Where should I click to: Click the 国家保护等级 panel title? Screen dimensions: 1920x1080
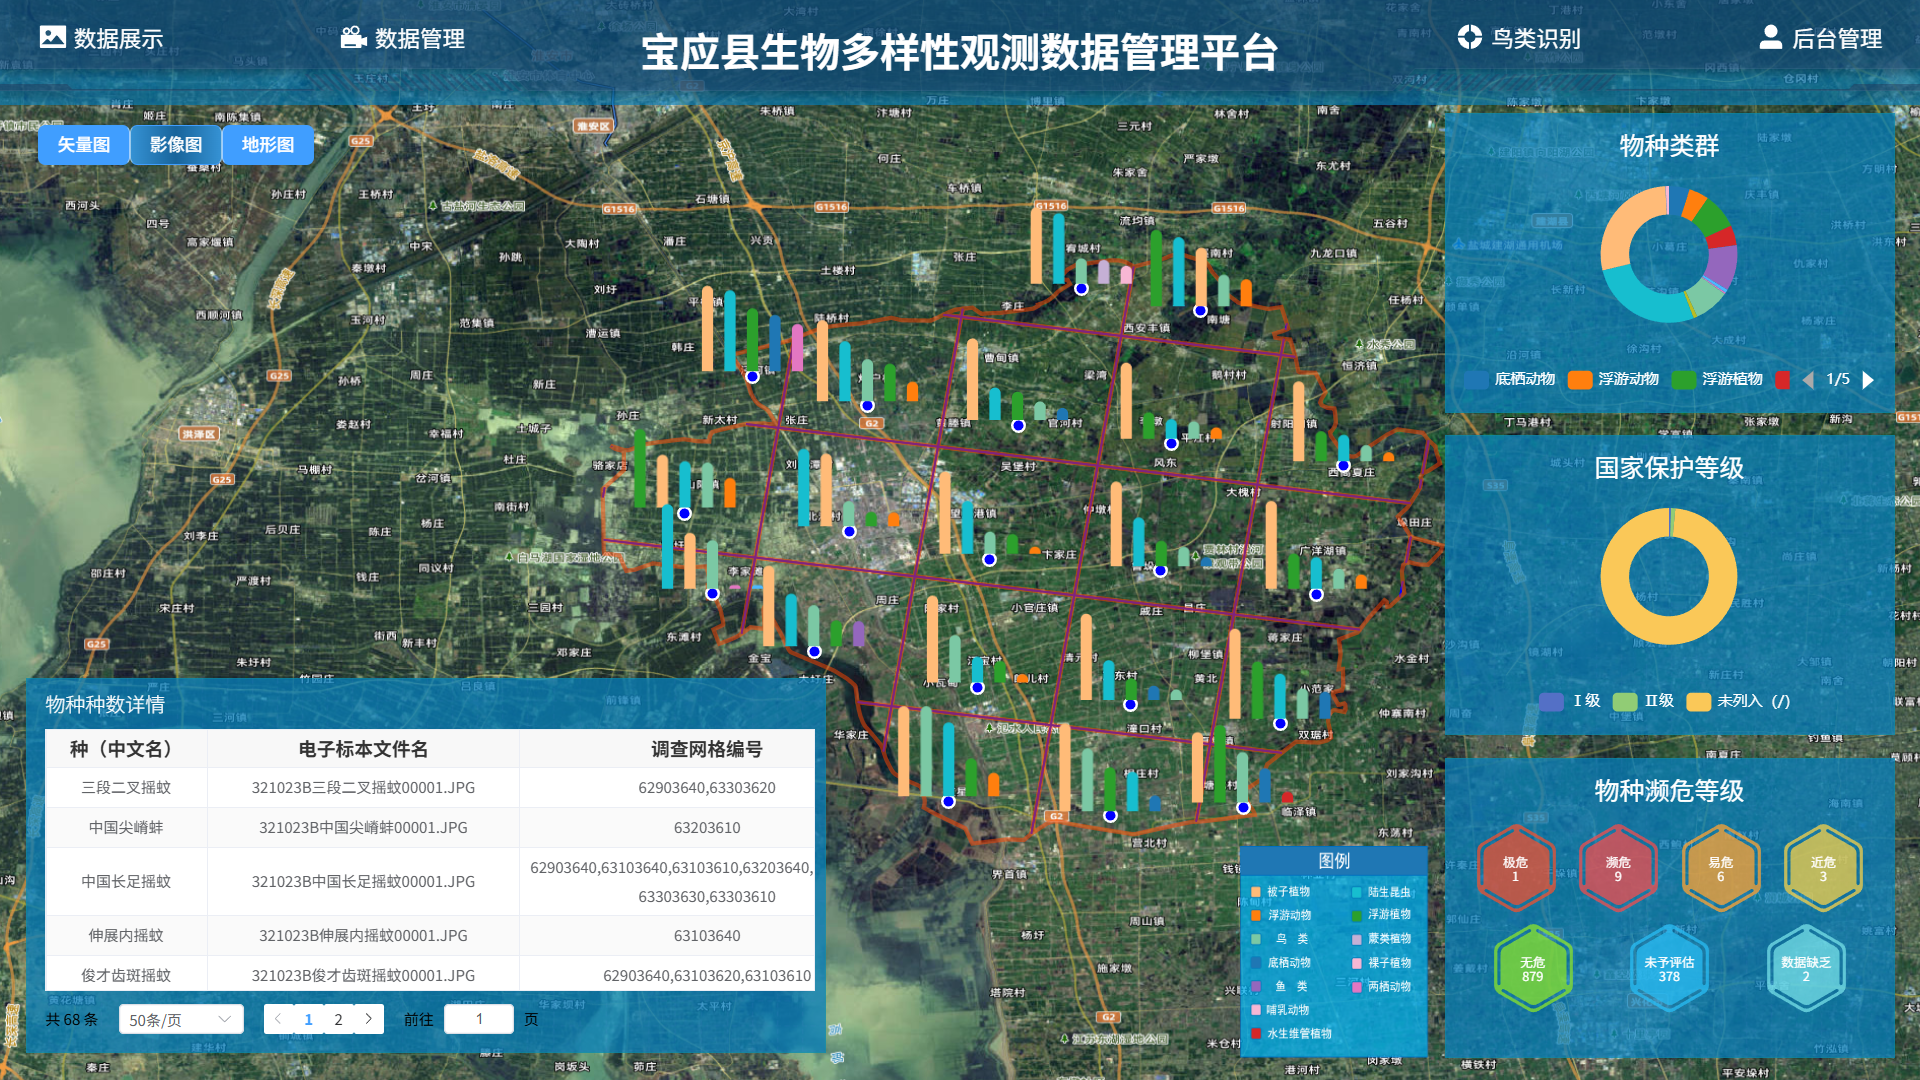1669,468
